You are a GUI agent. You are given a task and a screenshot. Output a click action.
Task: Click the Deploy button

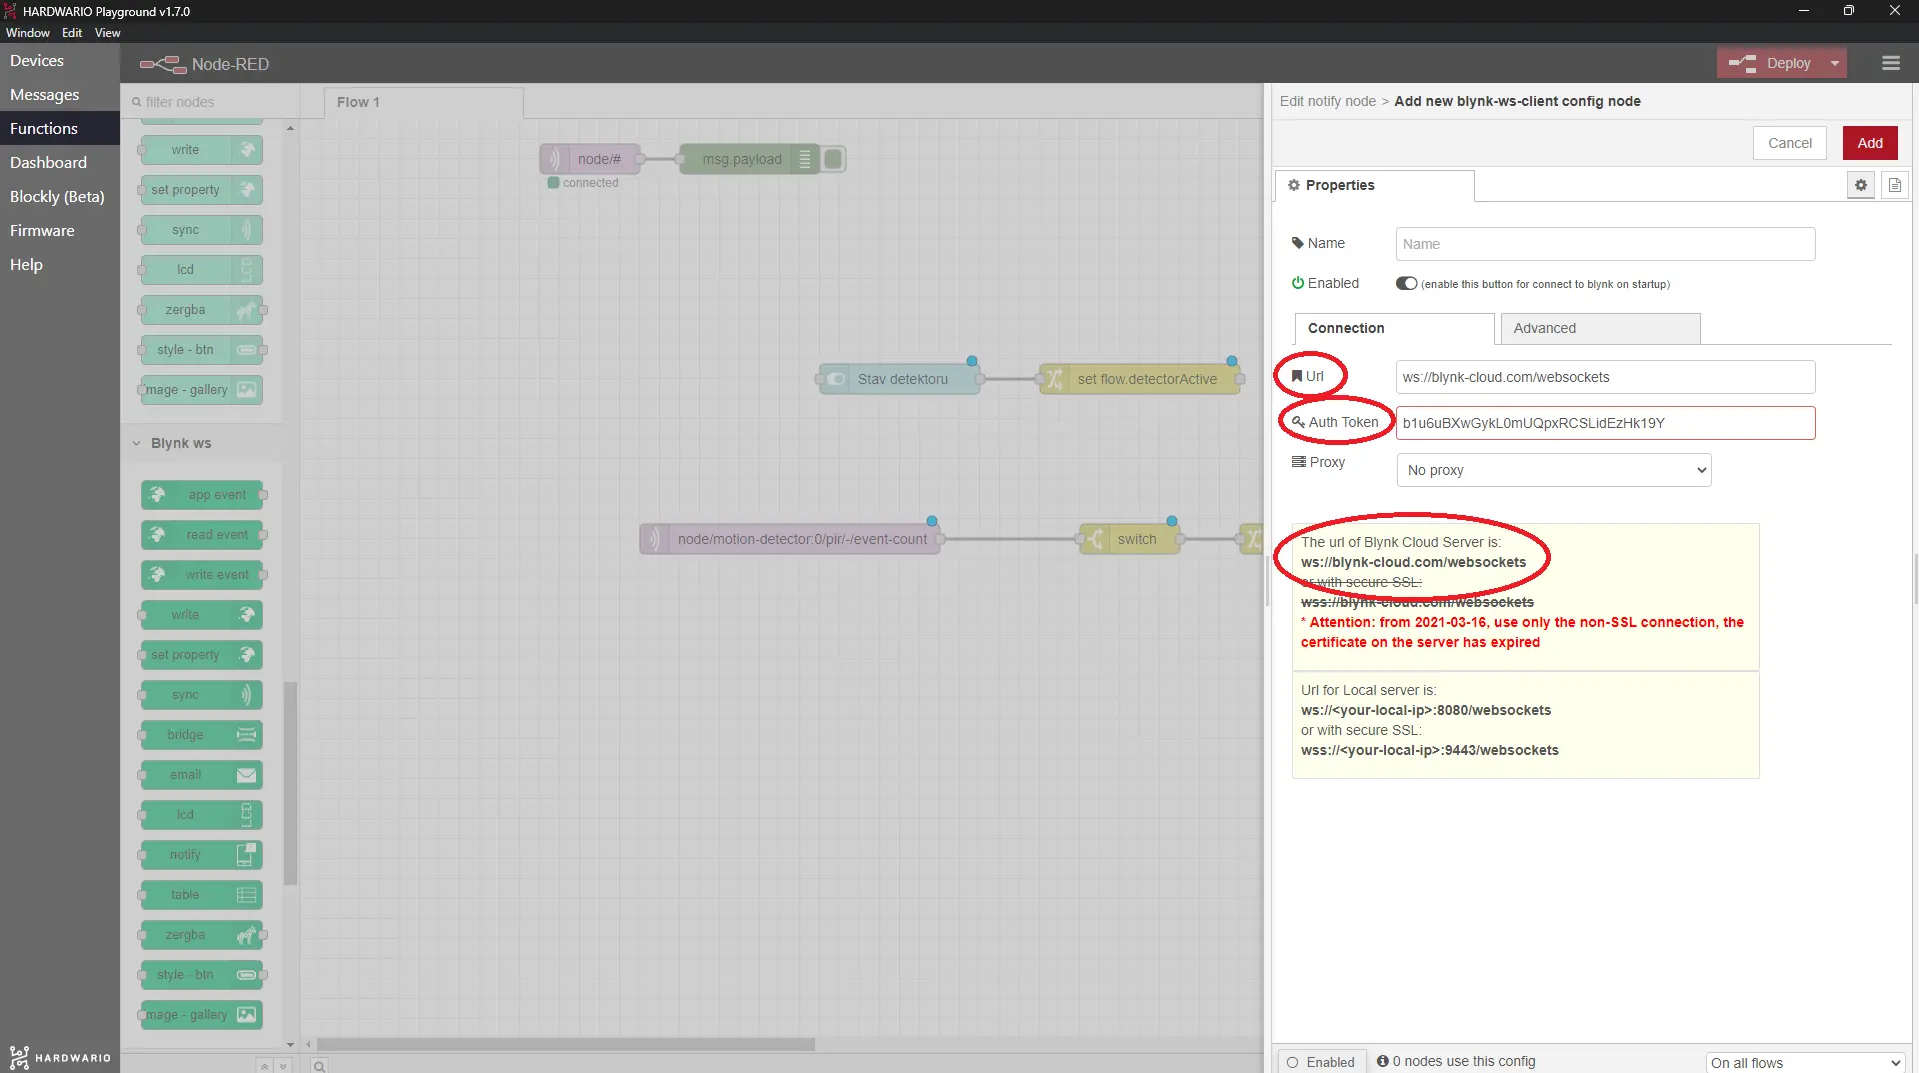coord(1771,63)
